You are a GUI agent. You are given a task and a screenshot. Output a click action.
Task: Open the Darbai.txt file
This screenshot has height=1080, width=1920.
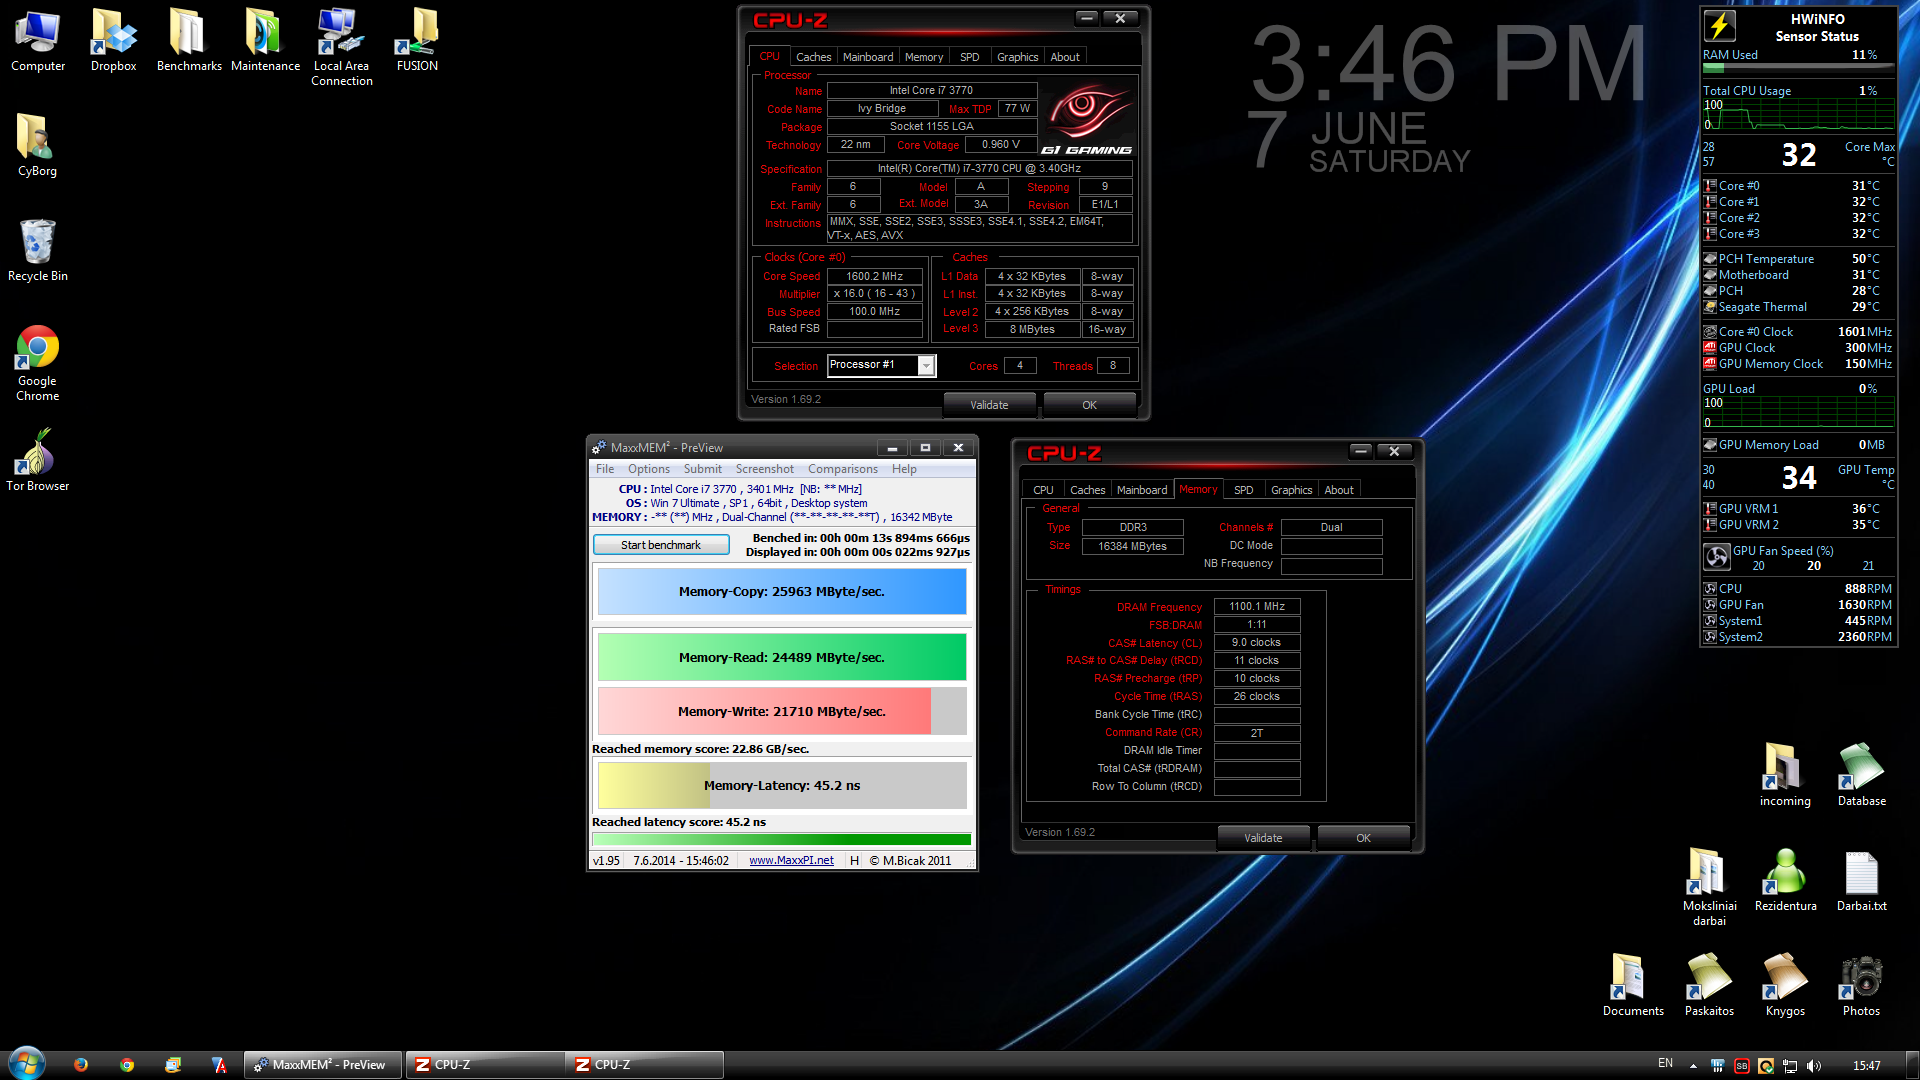click(1861, 880)
